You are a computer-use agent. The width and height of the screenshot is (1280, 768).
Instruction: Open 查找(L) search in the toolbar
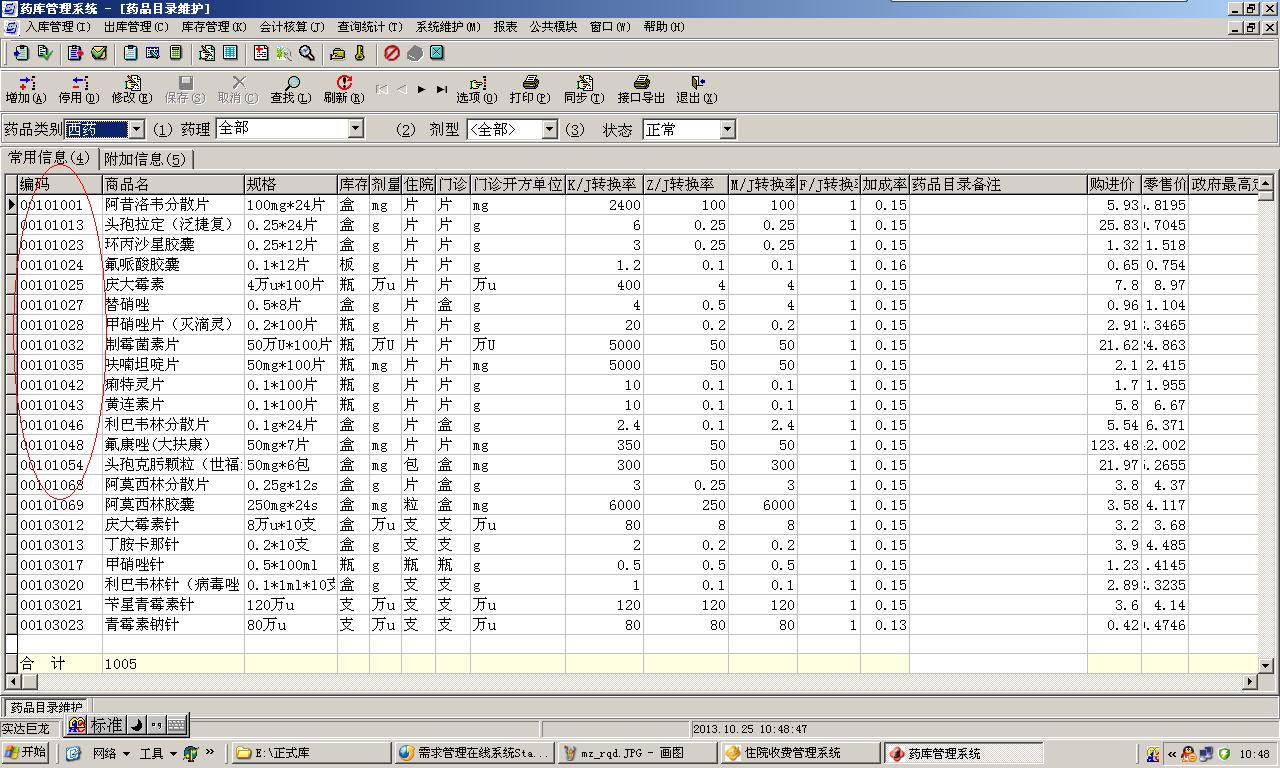(290, 90)
